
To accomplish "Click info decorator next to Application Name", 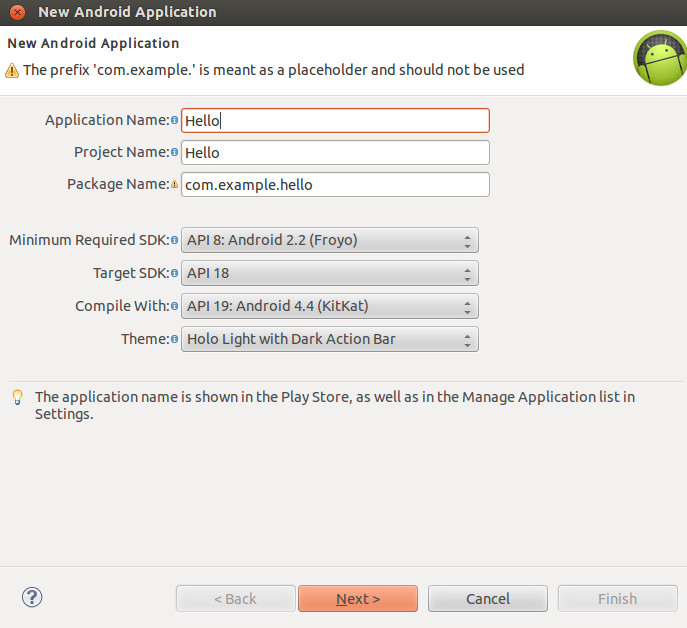I will coord(175,121).
